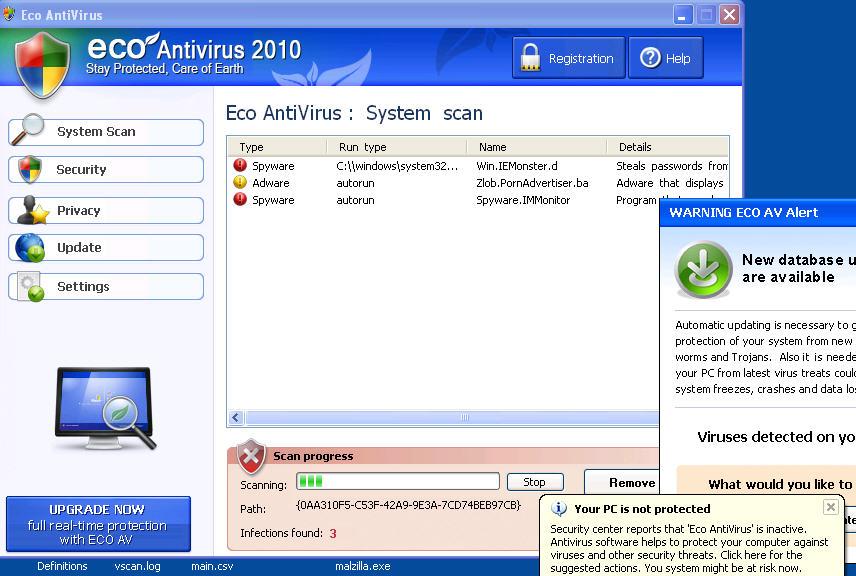Click malzilla.exe in the bottom bar
This screenshot has height=576, width=856.
coord(362,566)
